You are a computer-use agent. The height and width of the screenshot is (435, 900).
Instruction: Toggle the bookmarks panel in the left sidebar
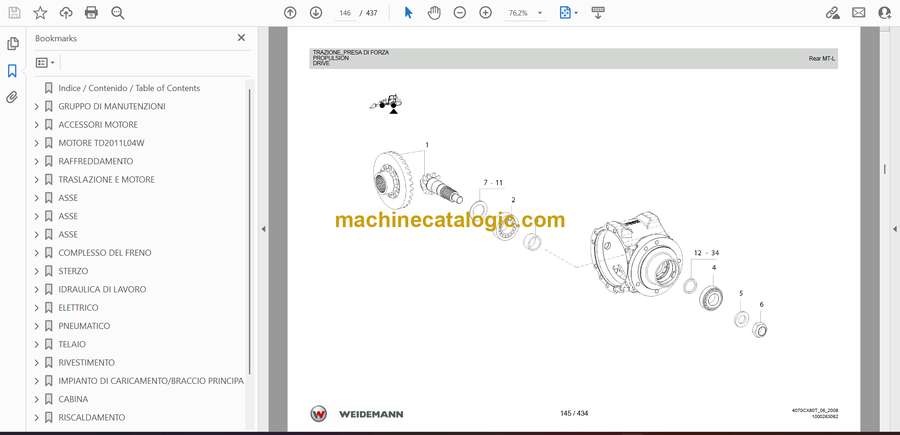click(x=12, y=71)
